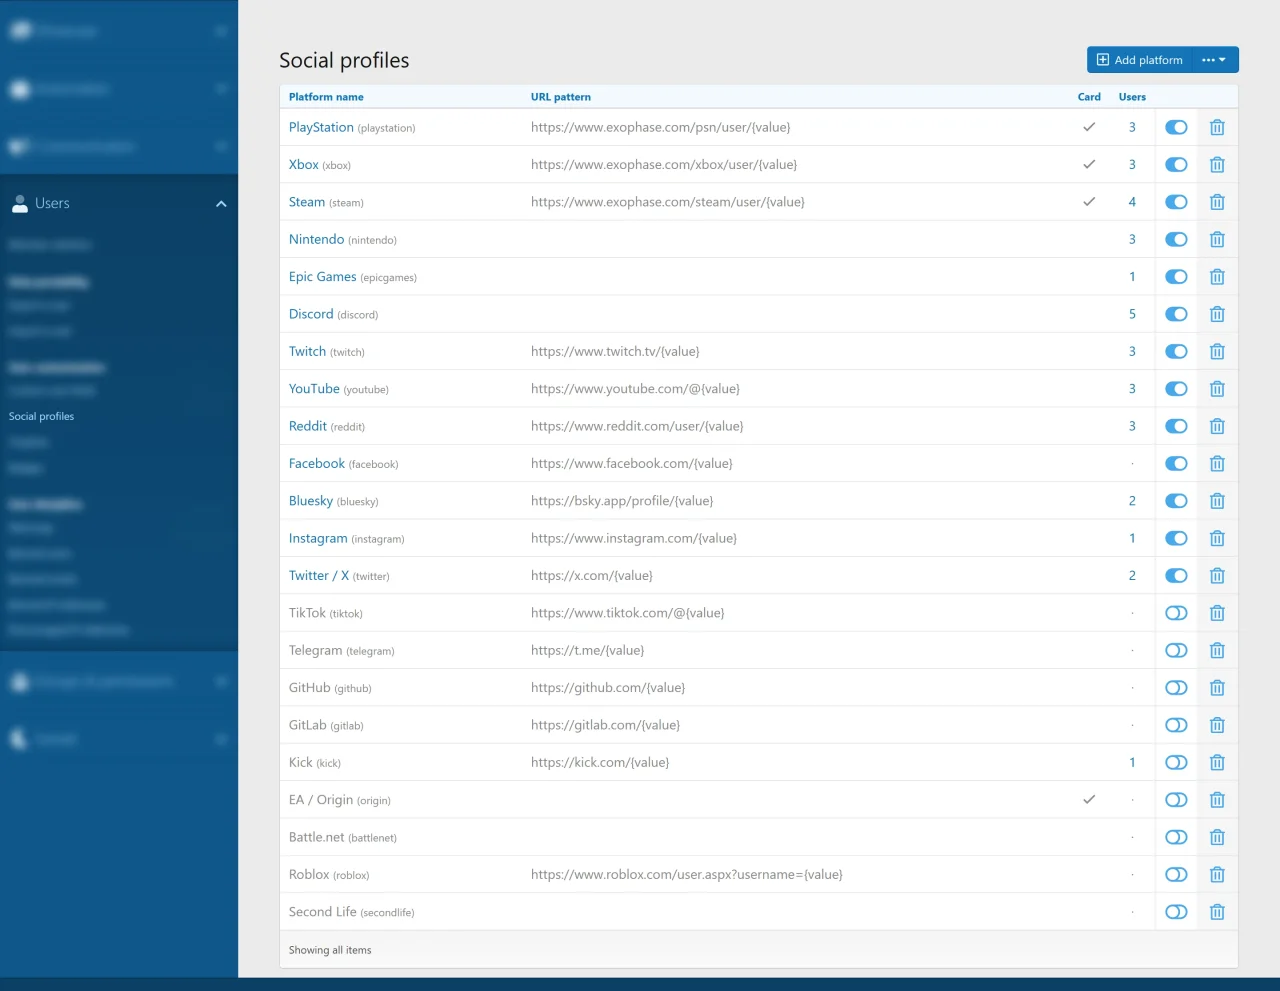Delete the Nintendo row using the trash icon
Screen dimensions: 1280x991
pos(1217,239)
